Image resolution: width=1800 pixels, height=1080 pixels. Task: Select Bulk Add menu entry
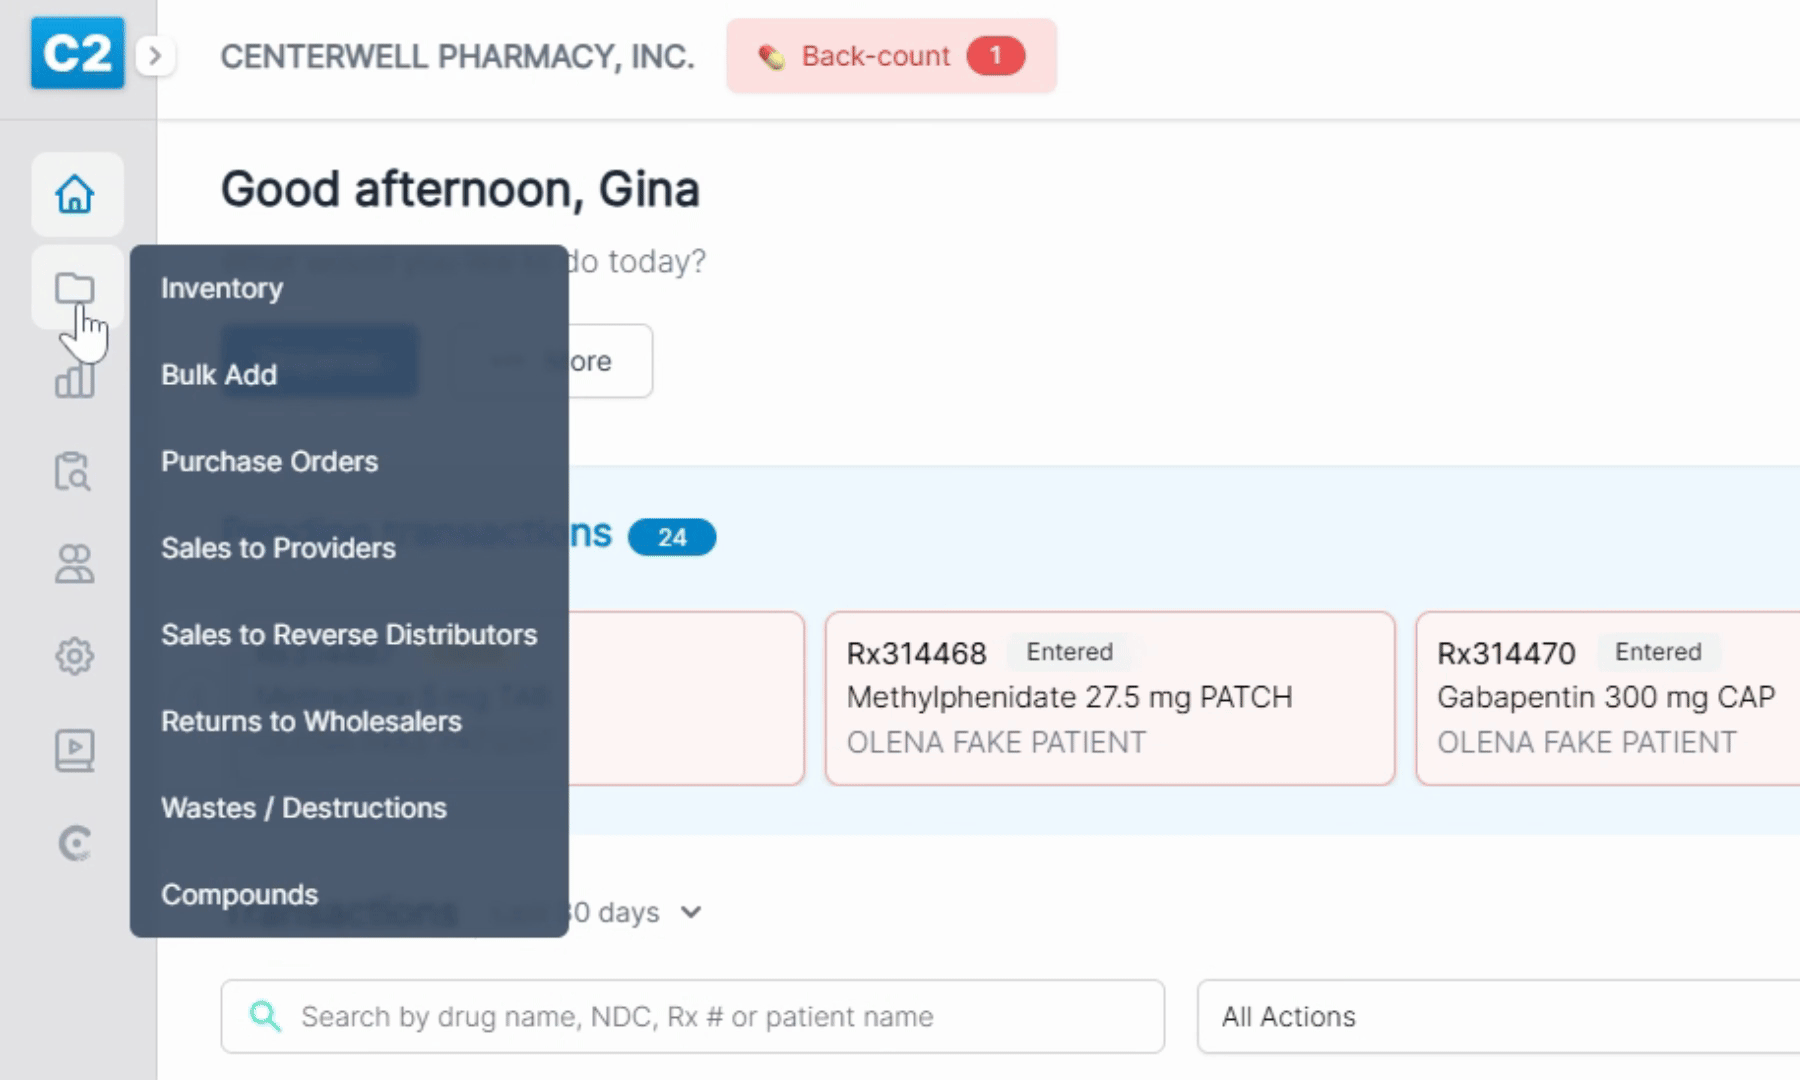[219, 375]
